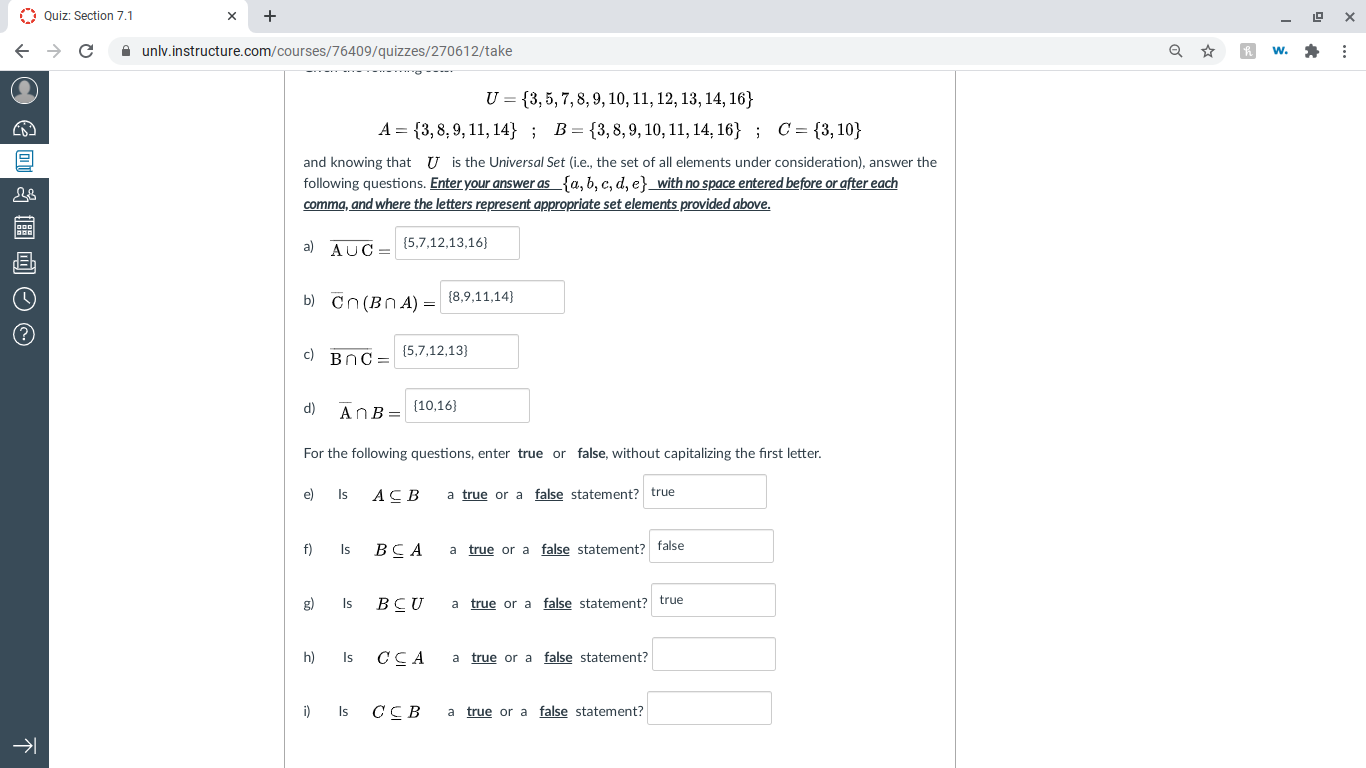Open the Calendar icon in sidebar
This screenshot has width=1366, height=768.
[x=24, y=229]
